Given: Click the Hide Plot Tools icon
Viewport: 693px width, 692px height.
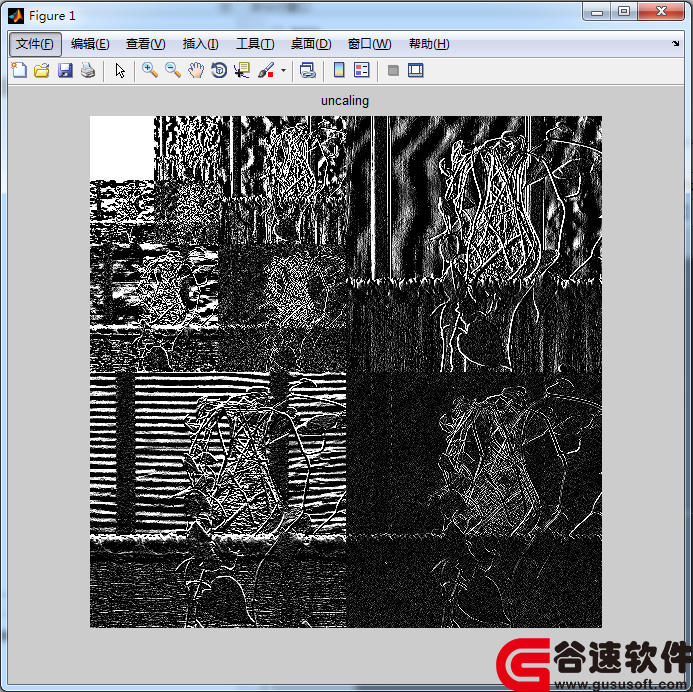Looking at the screenshot, I should 393,70.
